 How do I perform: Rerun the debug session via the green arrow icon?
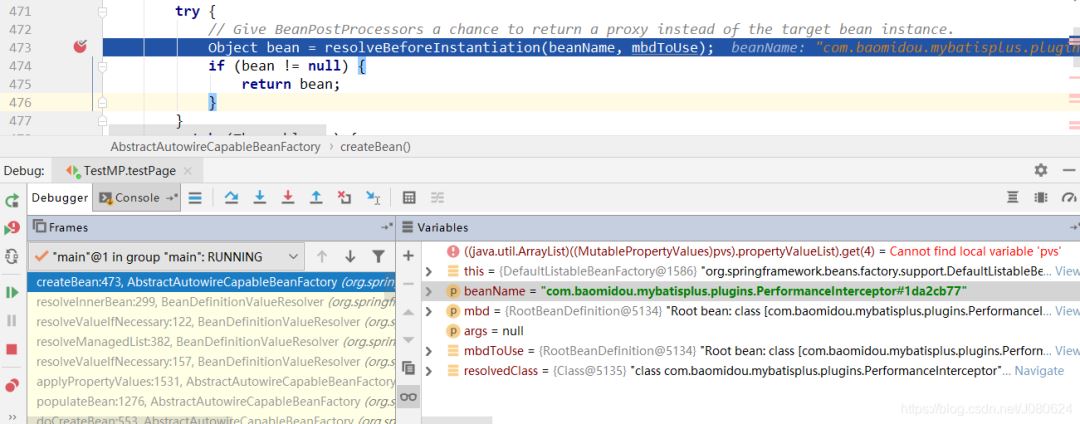pyautogui.click(x=12, y=199)
